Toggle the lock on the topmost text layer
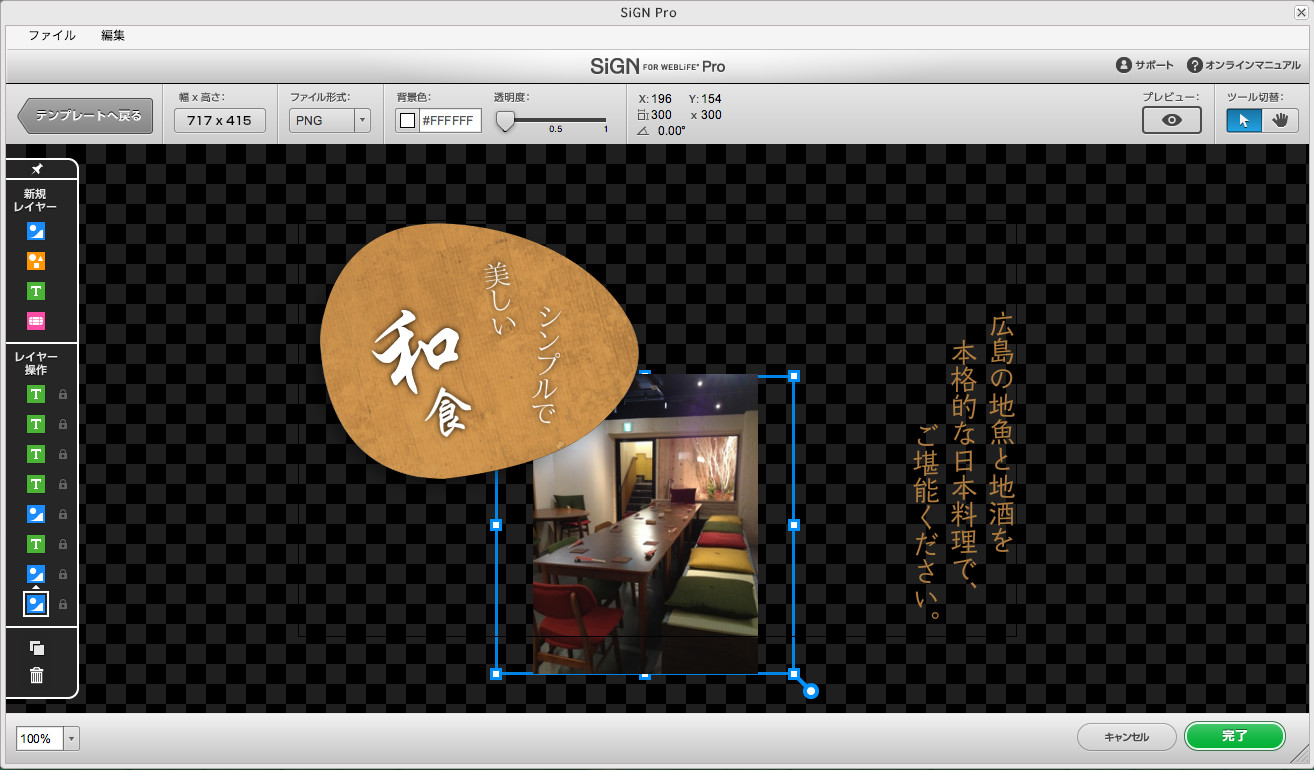The width and height of the screenshot is (1314, 770). click(61, 395)
